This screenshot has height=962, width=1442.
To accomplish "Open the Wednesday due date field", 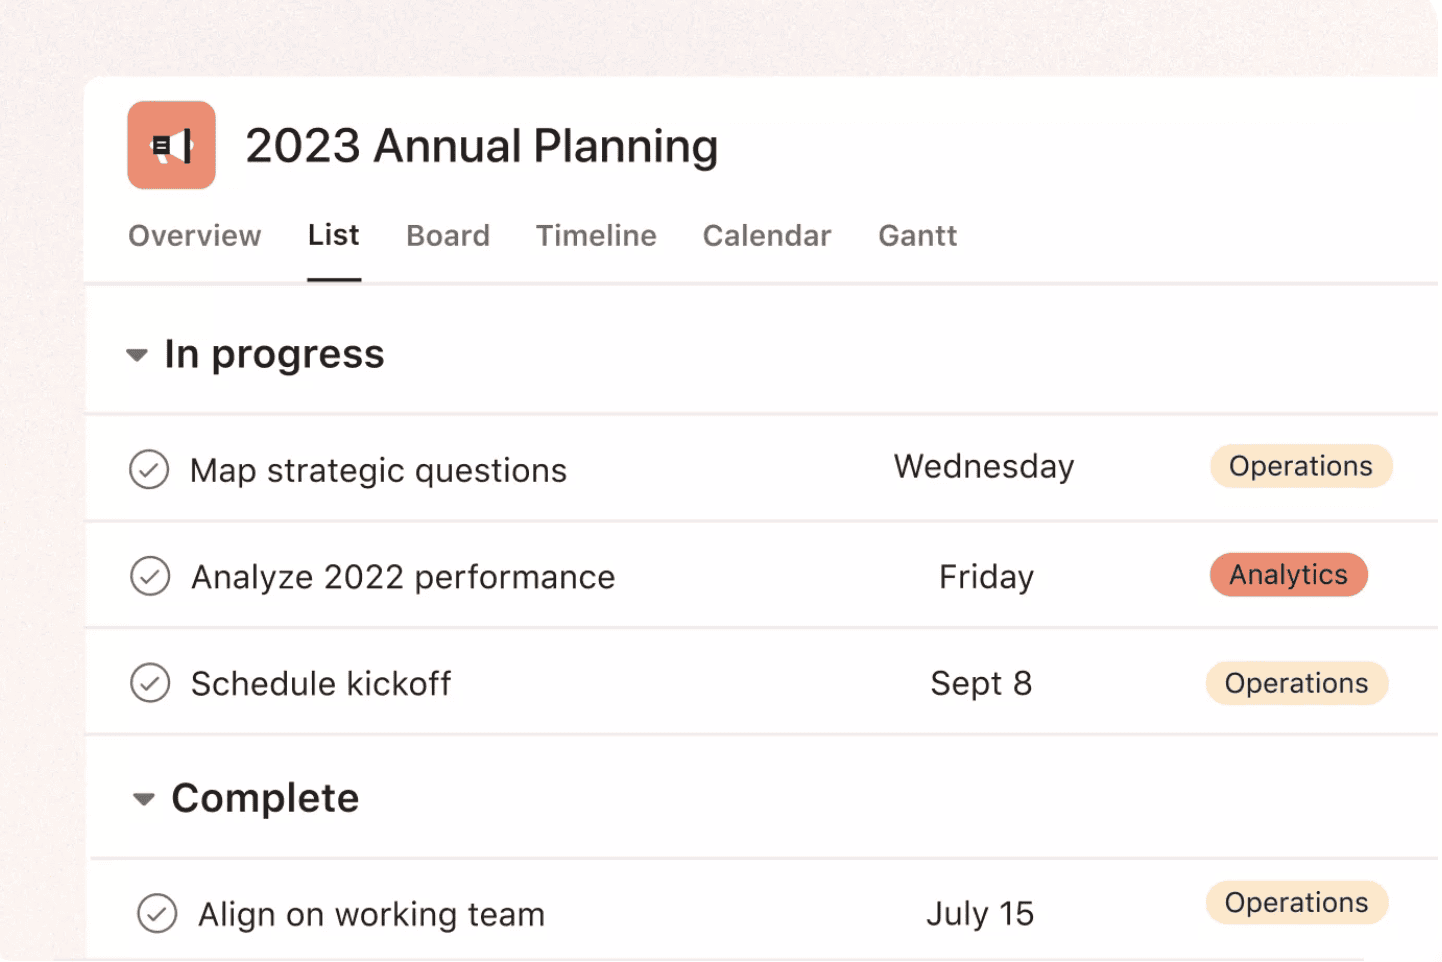I will tap(984, 467).
